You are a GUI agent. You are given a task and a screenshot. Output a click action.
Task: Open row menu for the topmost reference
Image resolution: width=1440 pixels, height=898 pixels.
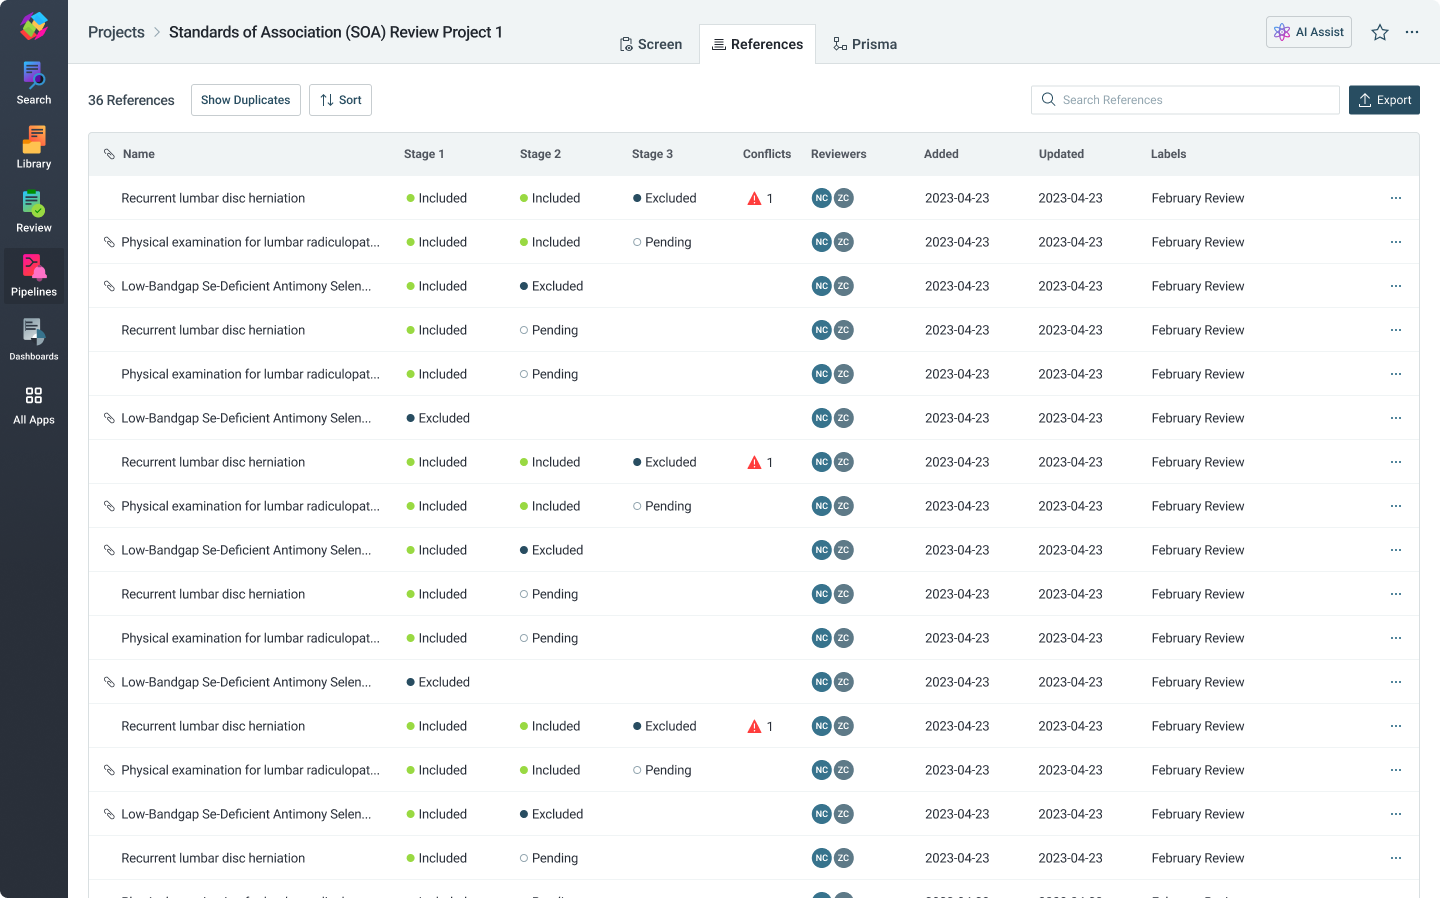pos(1396,198)
